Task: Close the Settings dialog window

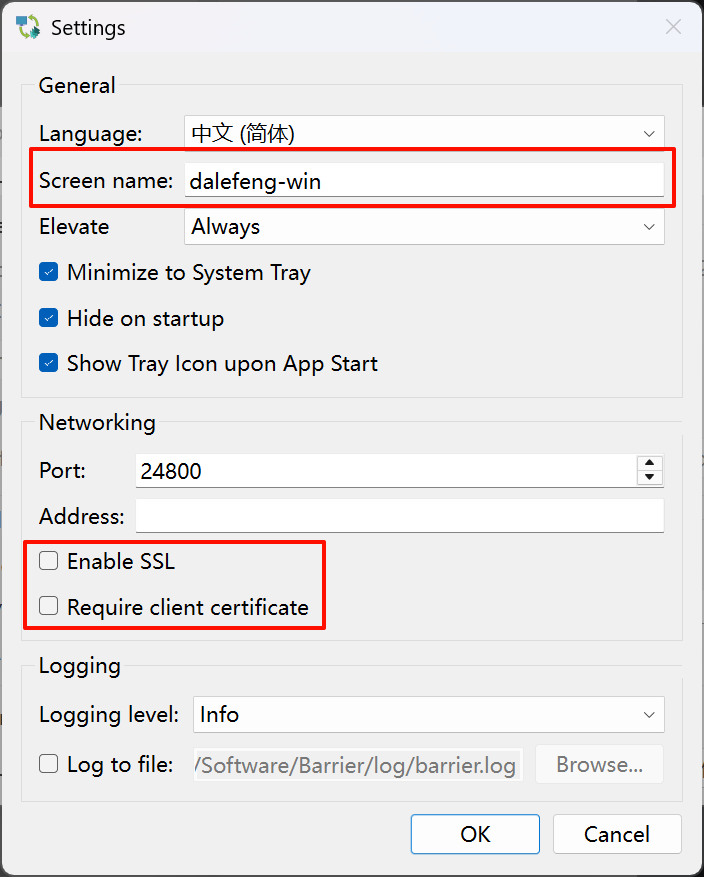Action: coord(673,27)
